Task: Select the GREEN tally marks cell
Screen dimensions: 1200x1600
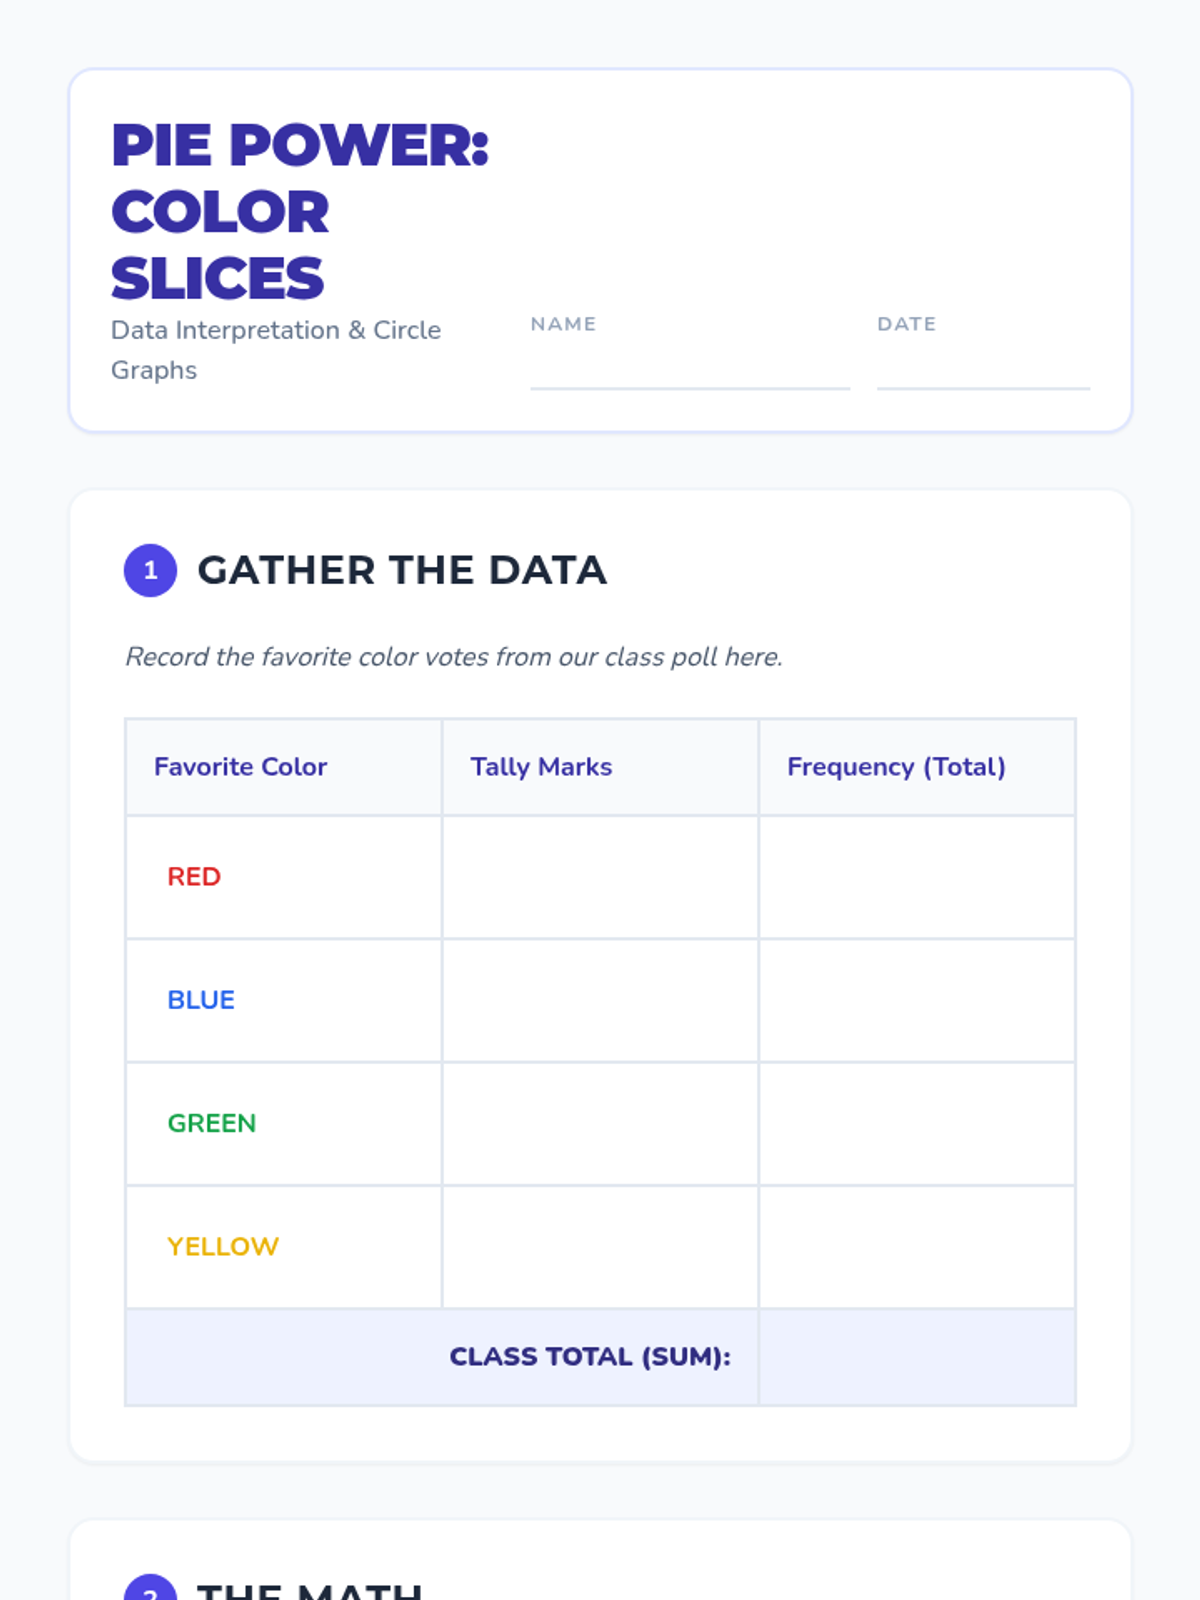Action: 600,1123
